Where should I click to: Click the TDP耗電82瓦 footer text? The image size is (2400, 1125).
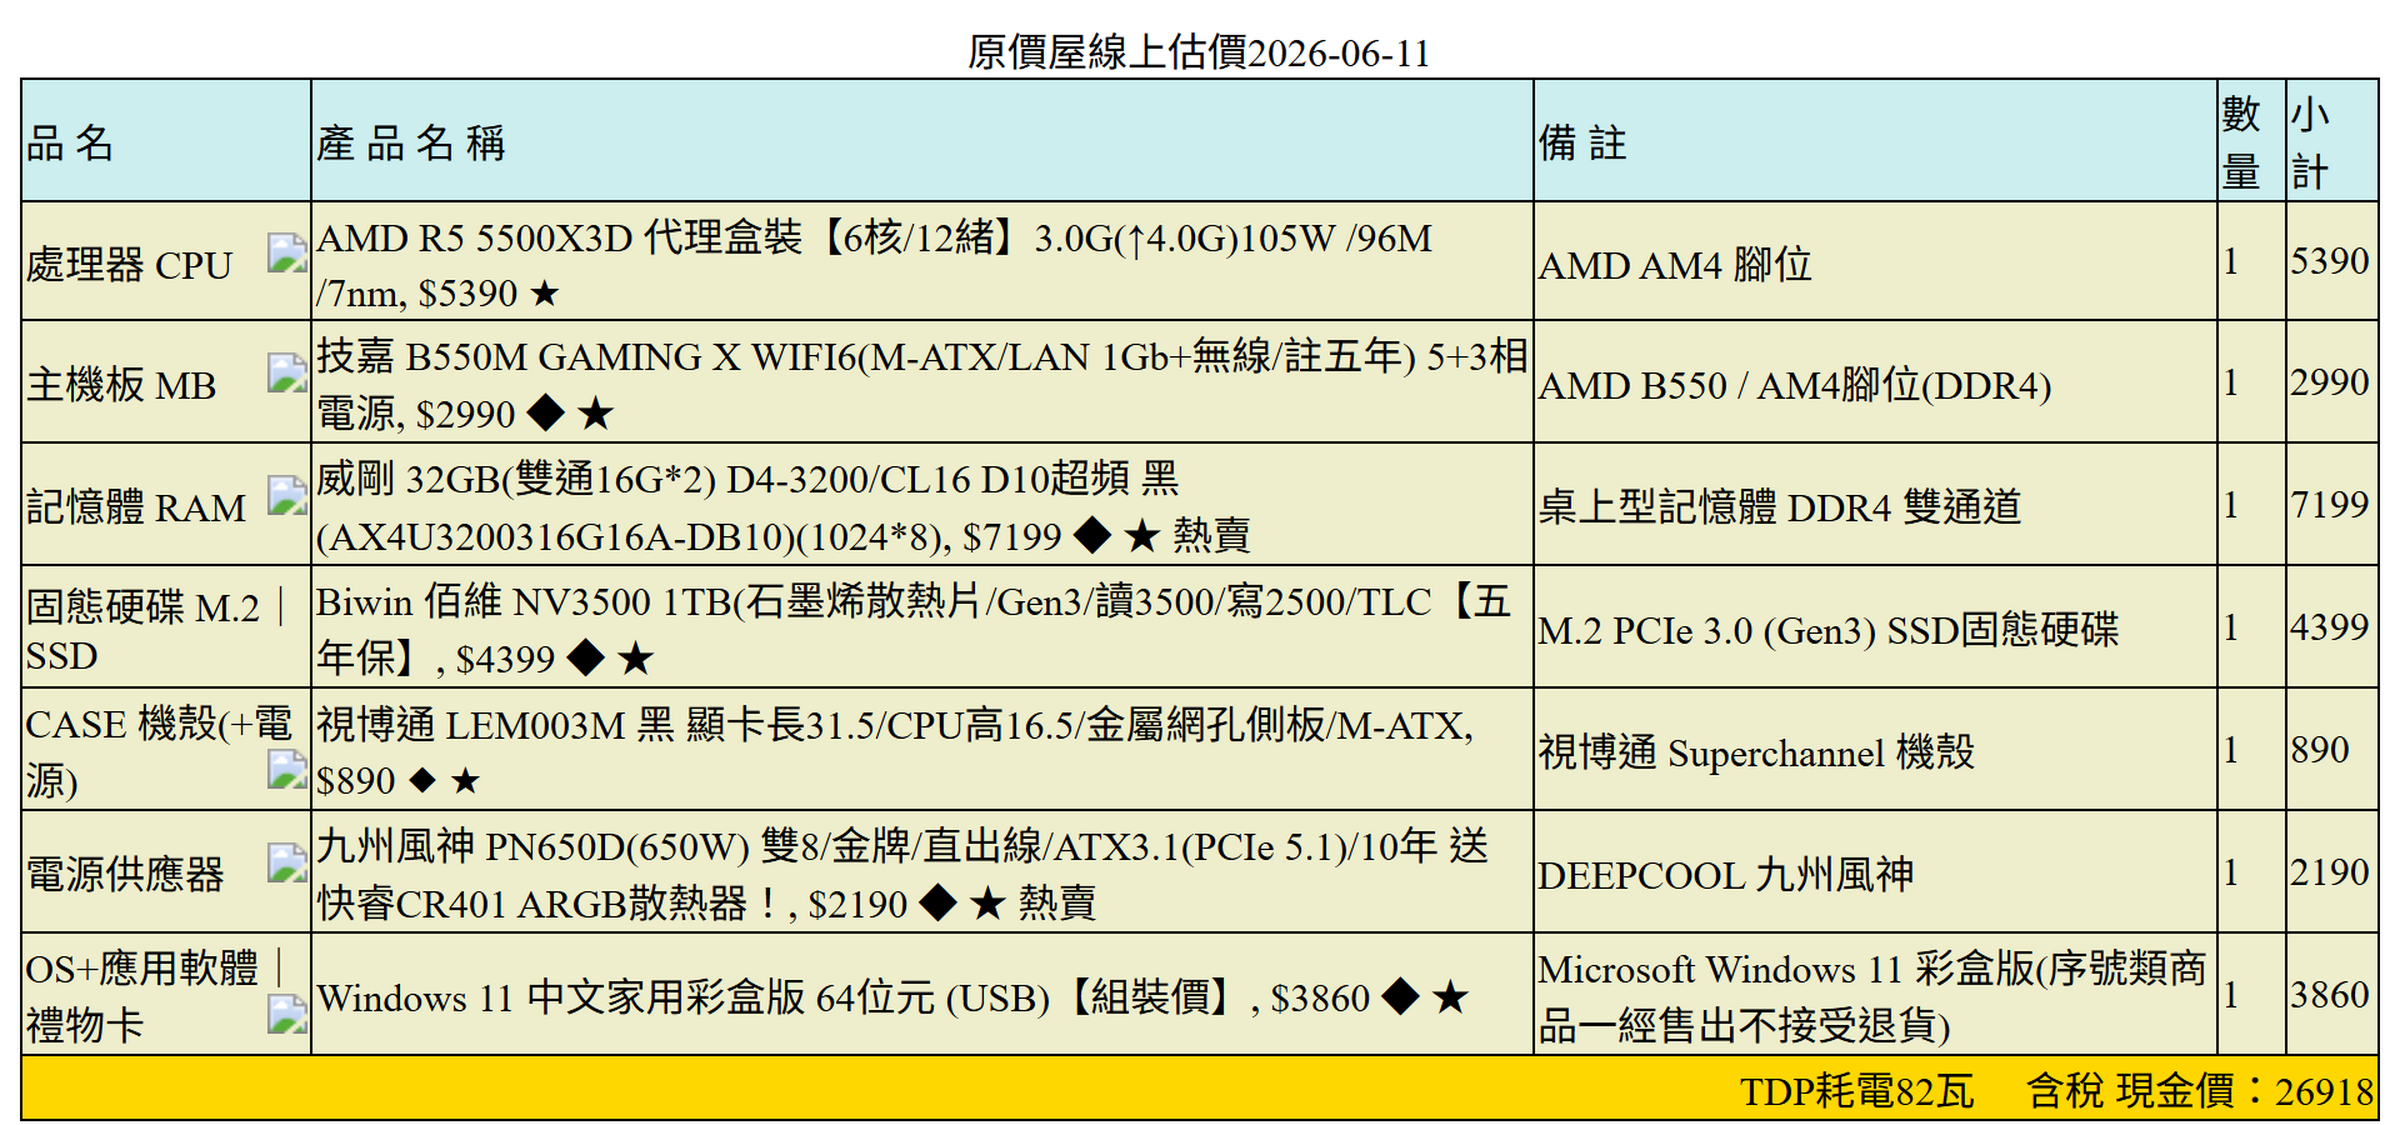pyautogui.click(x=1857, y=1091)
